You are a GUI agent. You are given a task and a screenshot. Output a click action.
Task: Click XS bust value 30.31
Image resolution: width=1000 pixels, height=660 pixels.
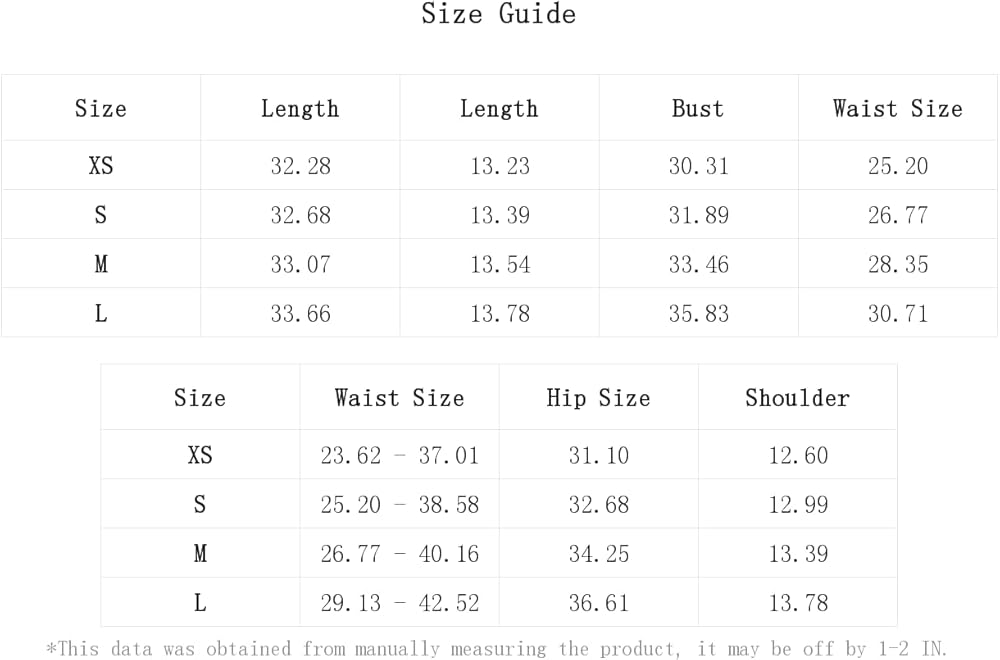698,166
